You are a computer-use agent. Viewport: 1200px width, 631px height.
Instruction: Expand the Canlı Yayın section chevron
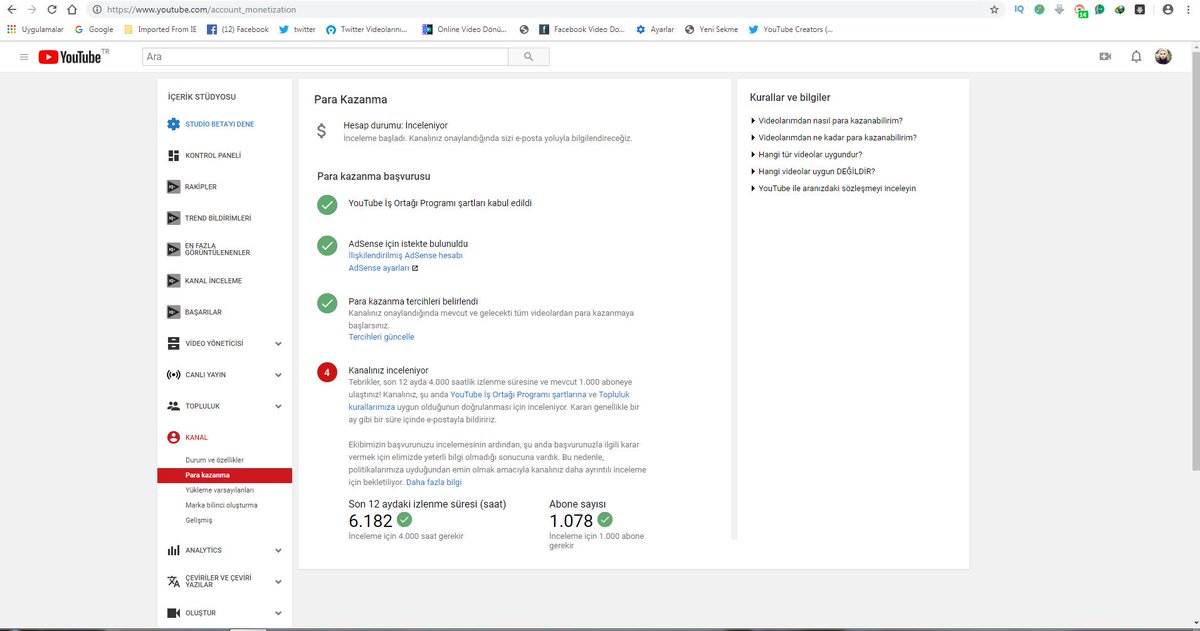278,375
